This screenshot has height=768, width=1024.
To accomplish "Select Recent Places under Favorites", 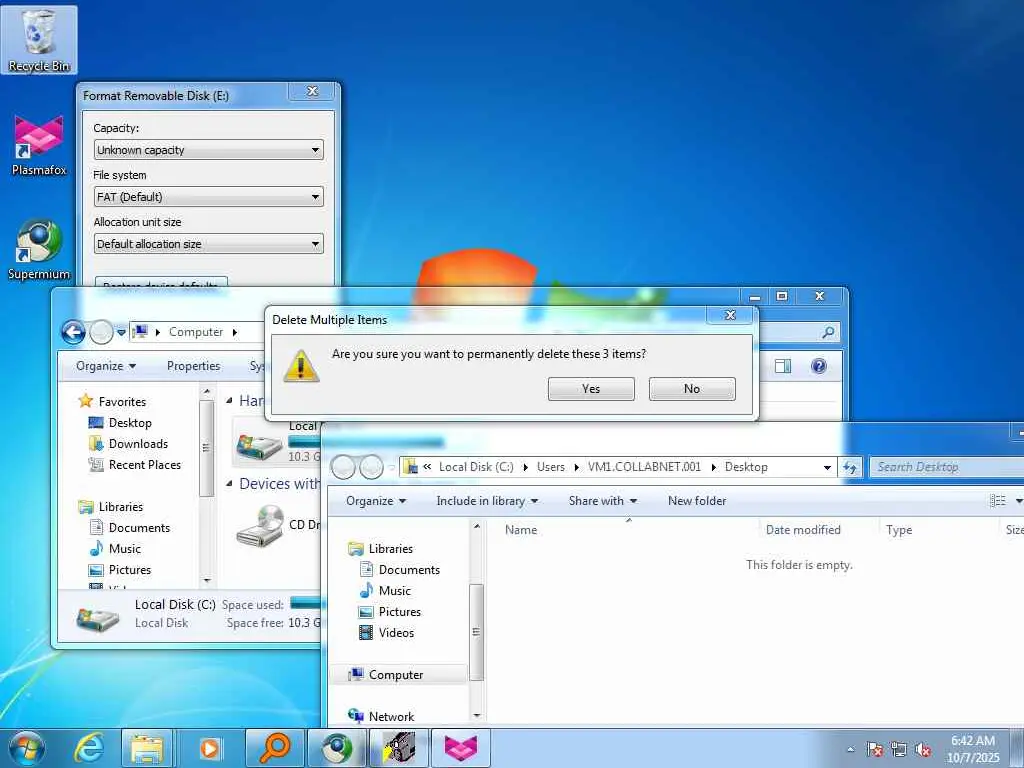I will point(144,464).
